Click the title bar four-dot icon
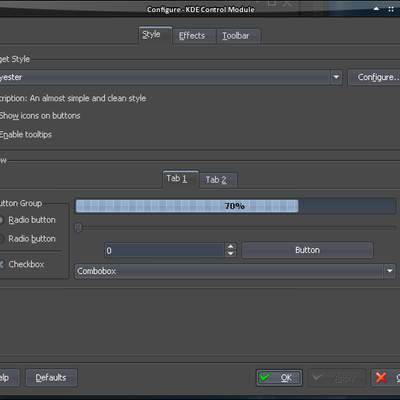The height and width of the screenshot is (400, 400). (x=391, y=9)
